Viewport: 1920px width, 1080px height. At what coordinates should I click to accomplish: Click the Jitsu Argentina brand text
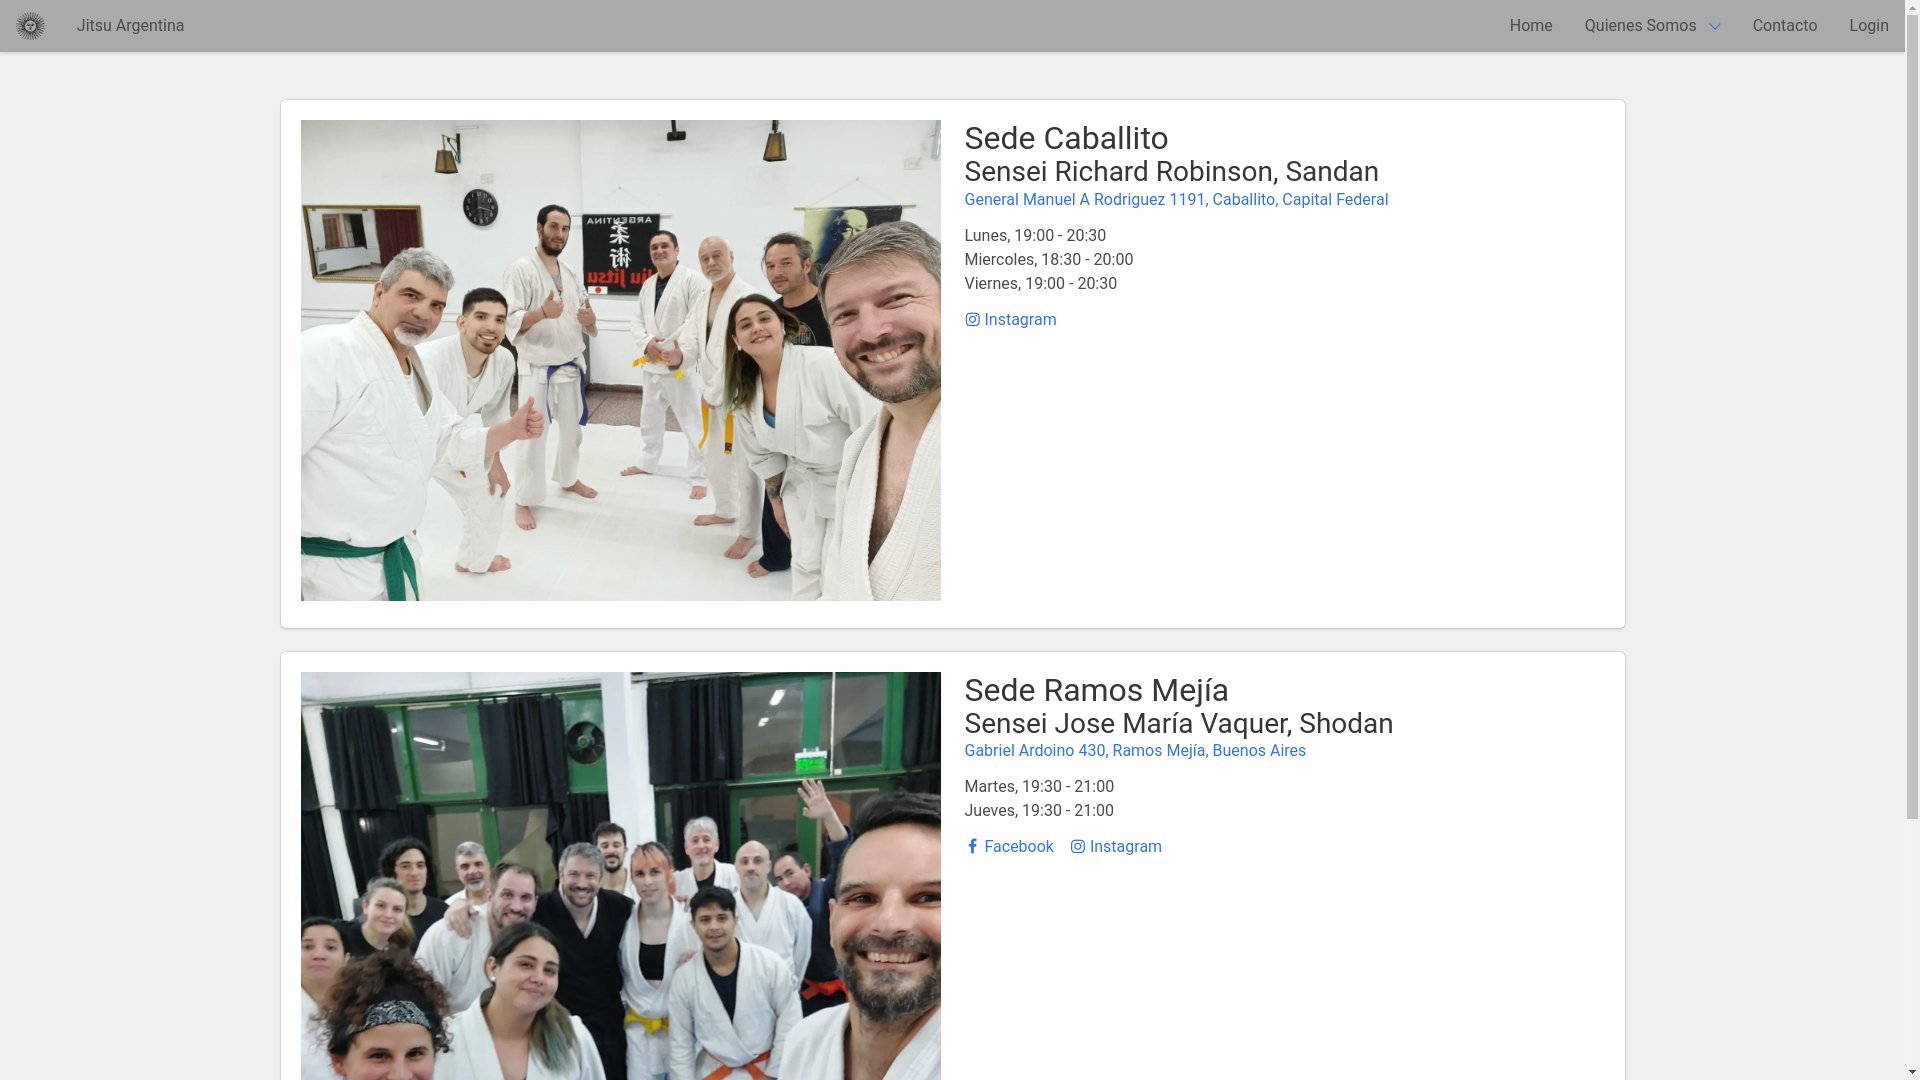point(130,26)
